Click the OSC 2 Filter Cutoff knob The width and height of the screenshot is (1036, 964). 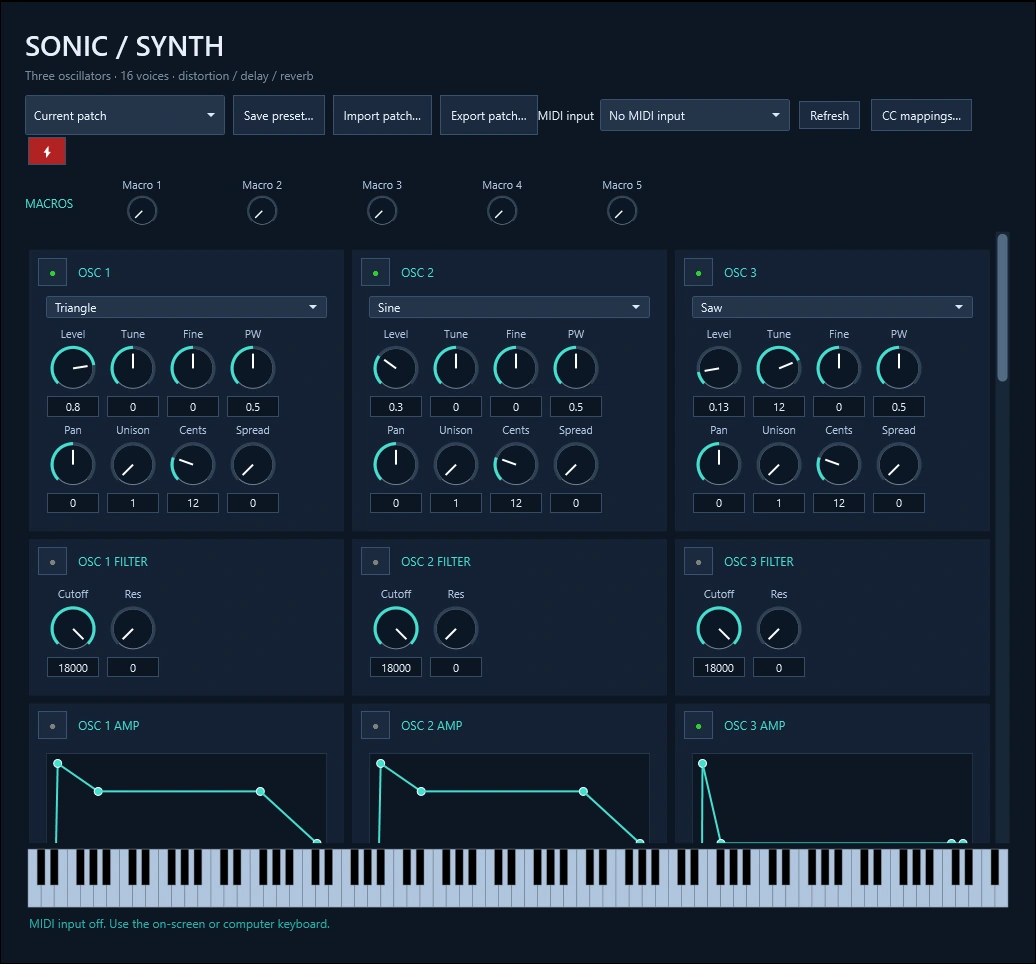point(396,628)
